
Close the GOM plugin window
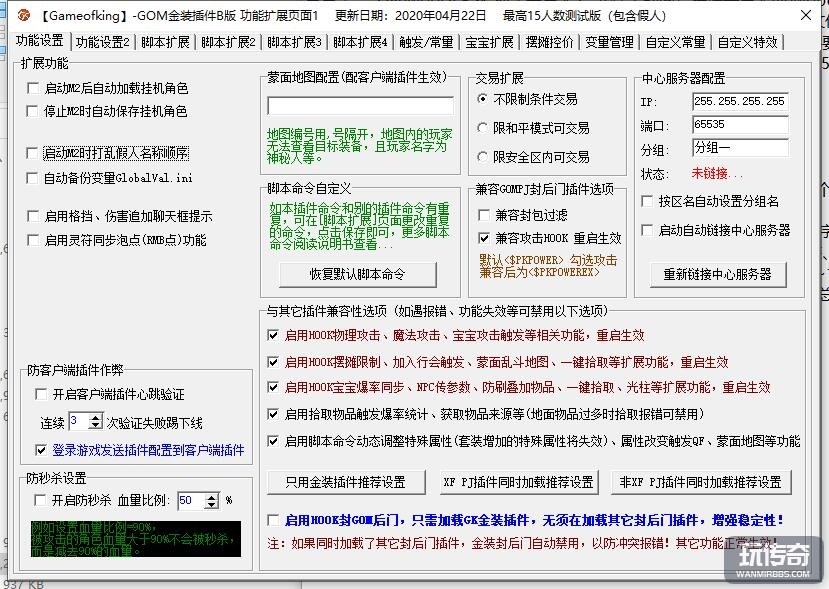click(x=805, y=15)
